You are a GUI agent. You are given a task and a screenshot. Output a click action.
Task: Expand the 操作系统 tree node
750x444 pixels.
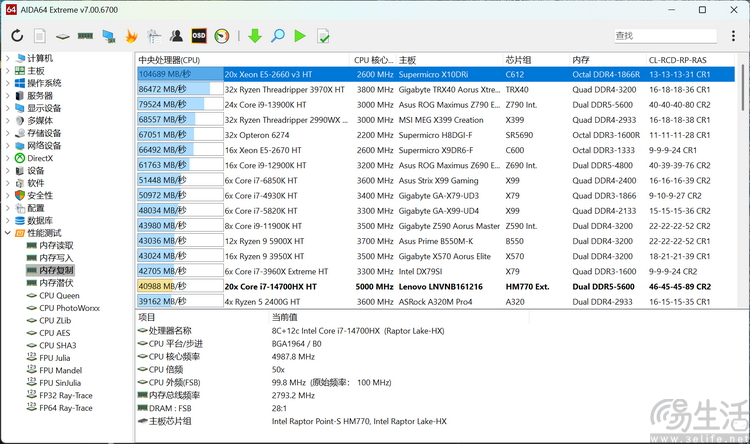[8, 83]
